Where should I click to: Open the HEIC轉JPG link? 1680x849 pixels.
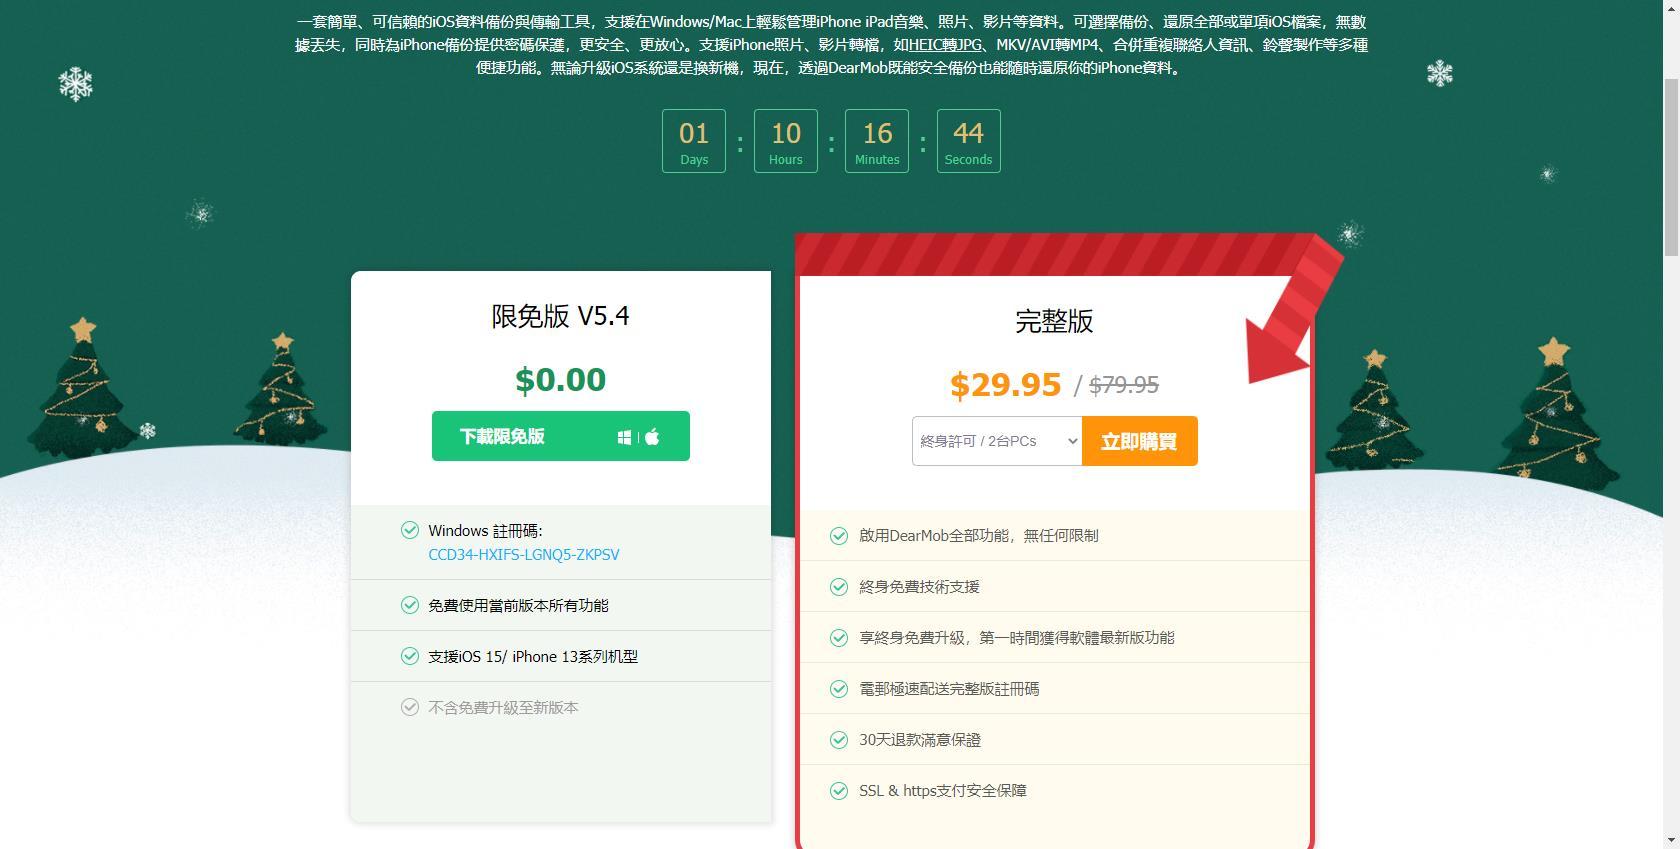point(945,44)
